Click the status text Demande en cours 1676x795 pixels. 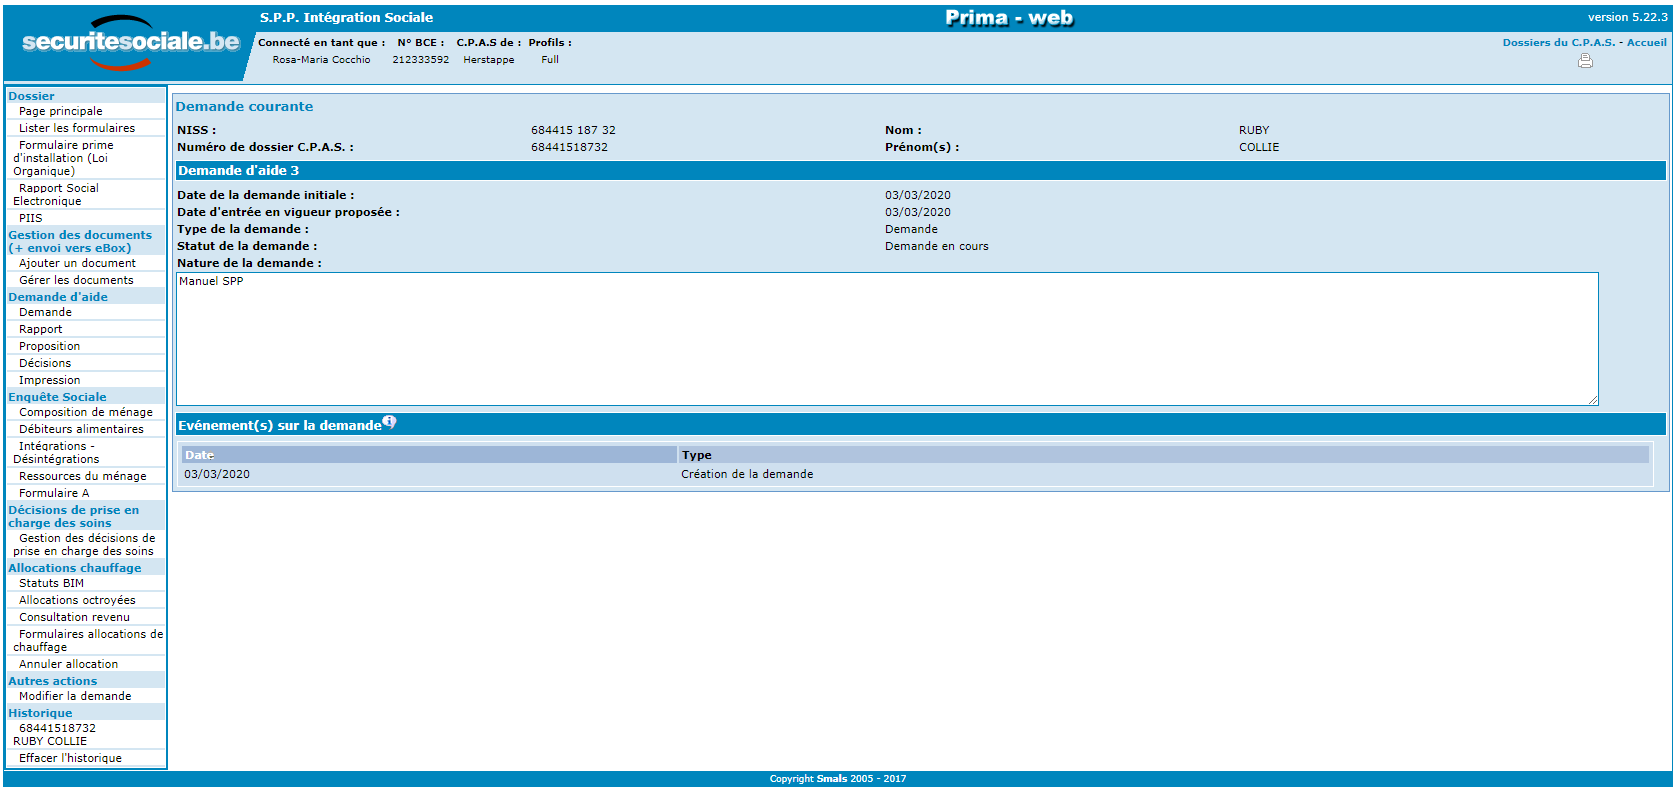pyautogui.click(x=936, y=246)
